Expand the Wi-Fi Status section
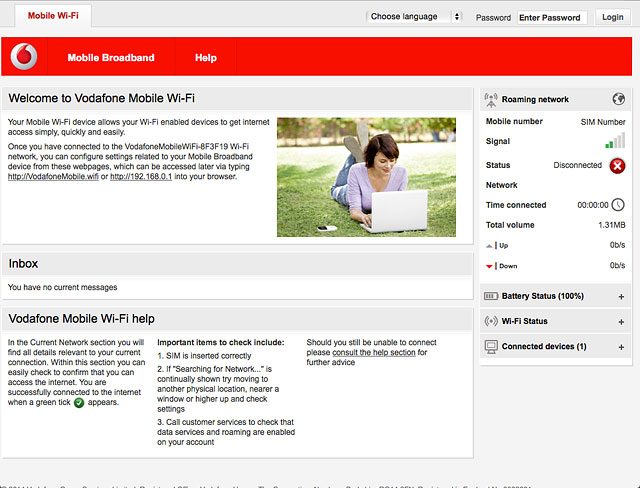Viewport: 640px width, 488px height. click(621, 322)
